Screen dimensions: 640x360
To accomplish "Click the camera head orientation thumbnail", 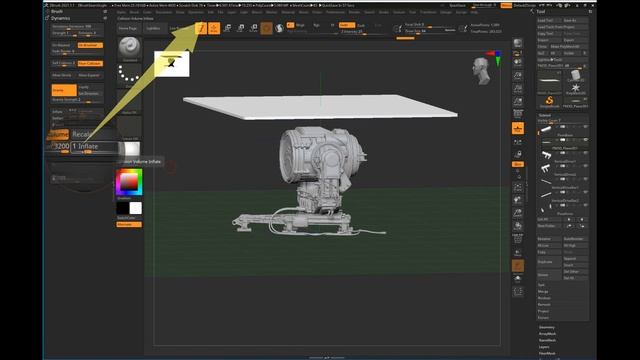I will point(482,71).
